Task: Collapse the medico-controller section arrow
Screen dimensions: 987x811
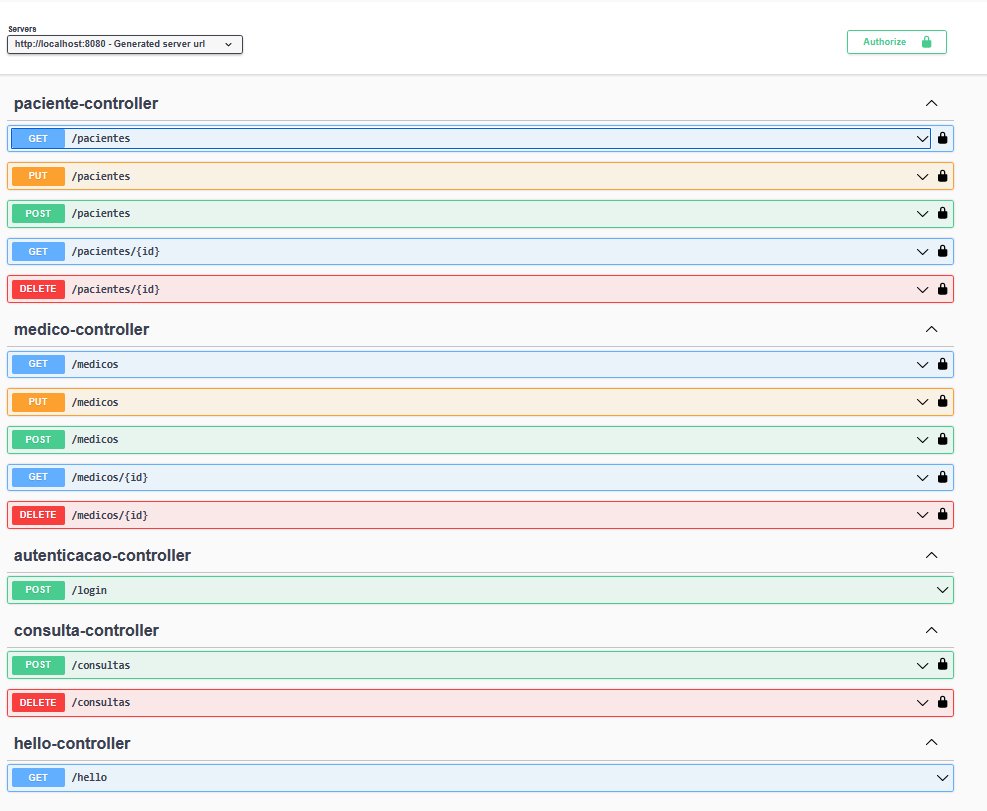Action: (x=932, y=329)
